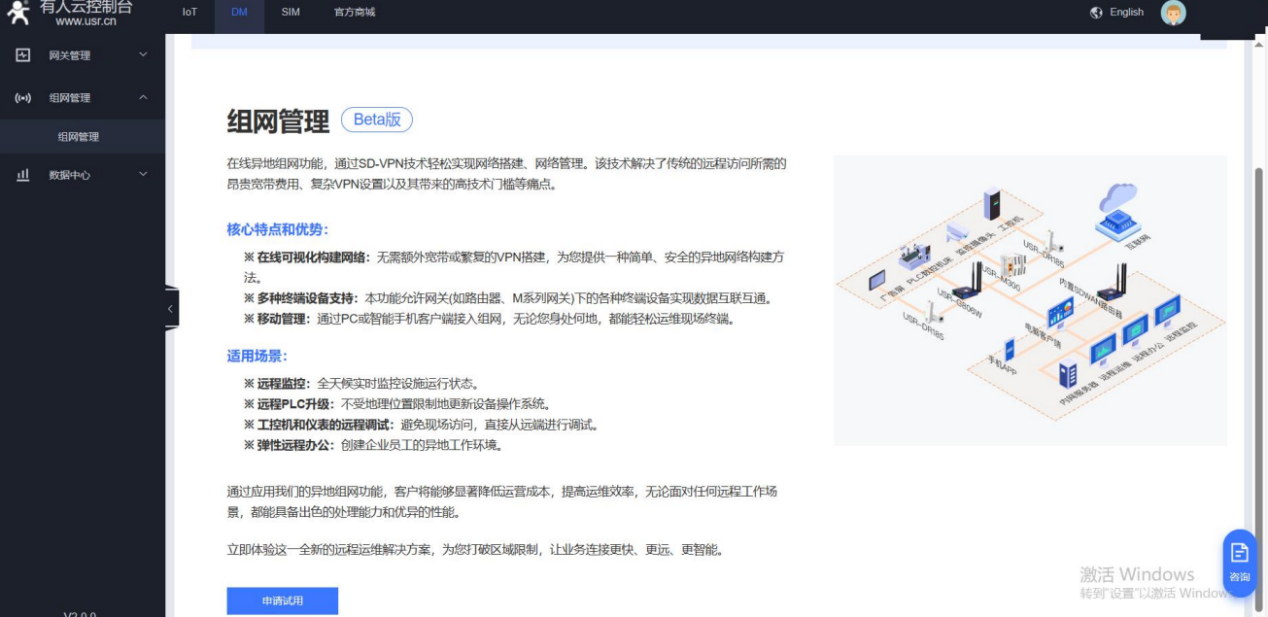Image resolution: width=1268 pixels, height=617 pixels.
Task: Open the 咨询 floating chat button
Action: pyautogui.click(x=1239, y=562)
